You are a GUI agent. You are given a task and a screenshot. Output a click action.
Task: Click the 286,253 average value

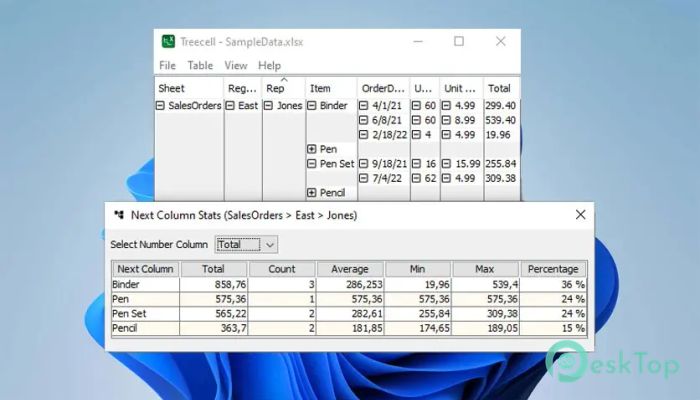(350, 284)
